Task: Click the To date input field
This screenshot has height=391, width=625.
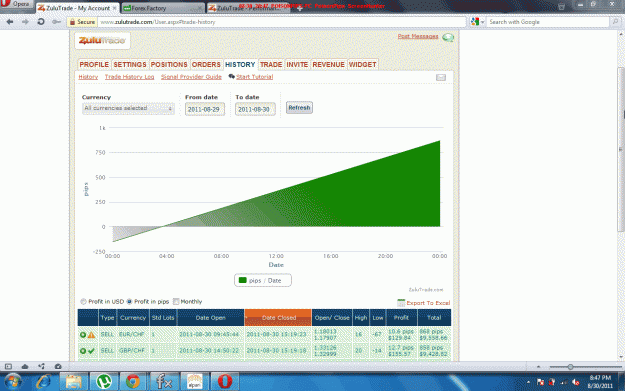Action: click(255, 109)
